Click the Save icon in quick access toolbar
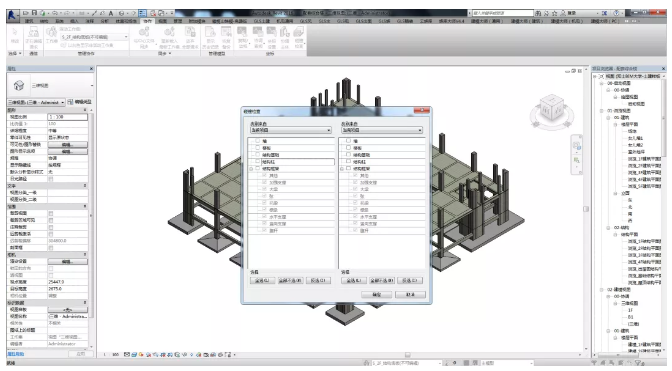This screenshot has width=672, height=371. pos(34,13)
